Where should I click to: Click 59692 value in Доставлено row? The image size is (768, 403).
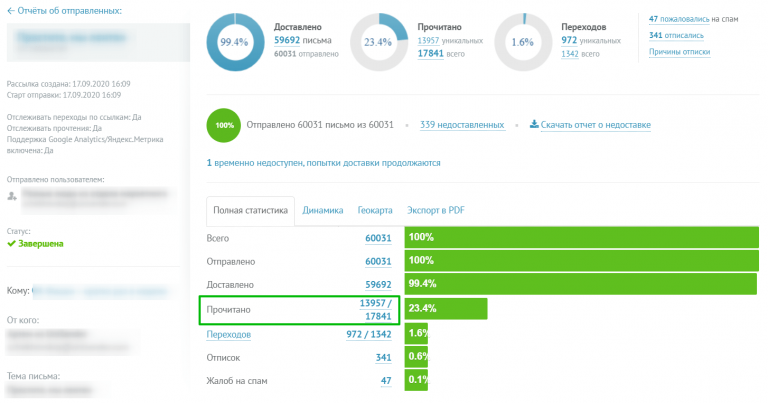coord(378,285)
